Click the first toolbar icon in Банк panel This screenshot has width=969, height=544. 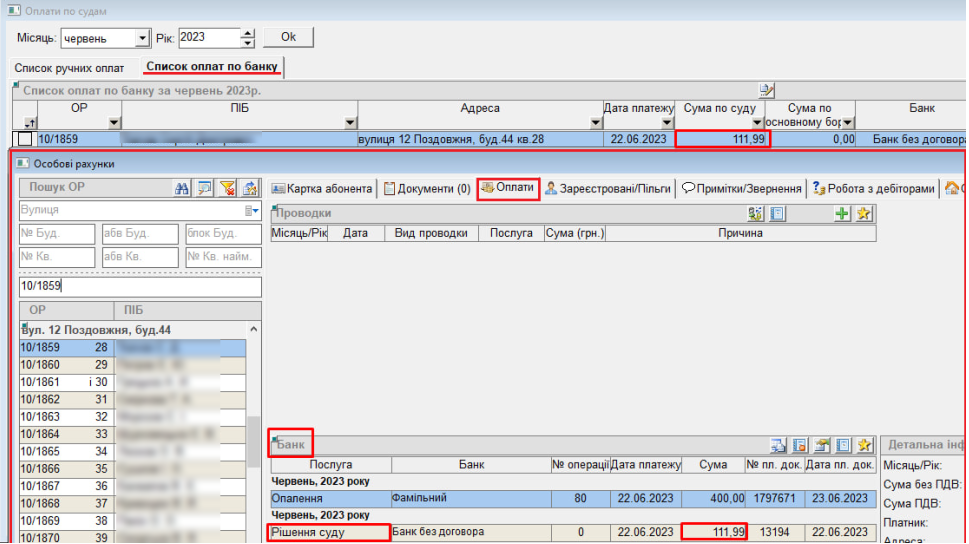pos(779,445)
